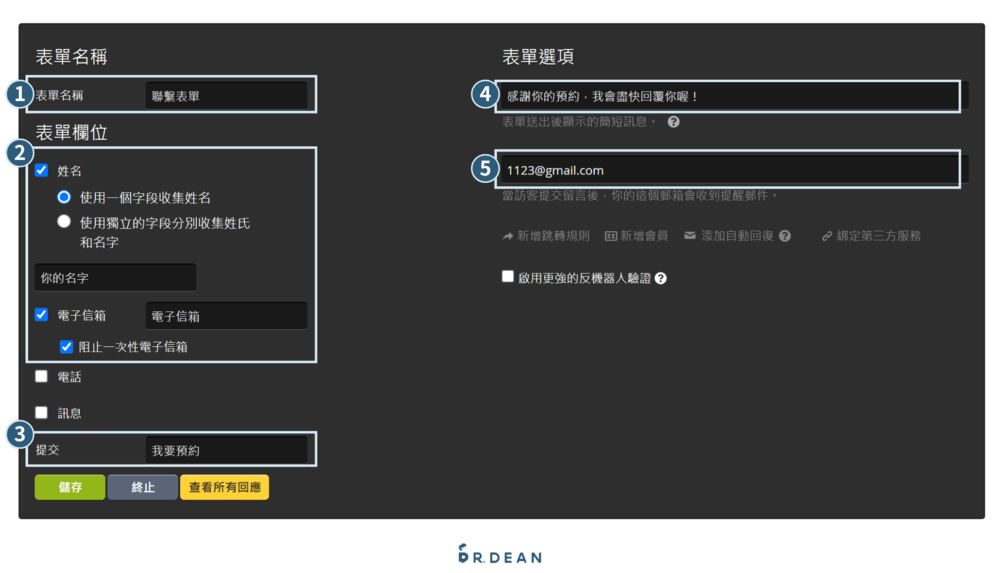Click the help icon beside 啟用更強的反機器人驗證
The image size is (1000, 573).
(x=661, y=278)
